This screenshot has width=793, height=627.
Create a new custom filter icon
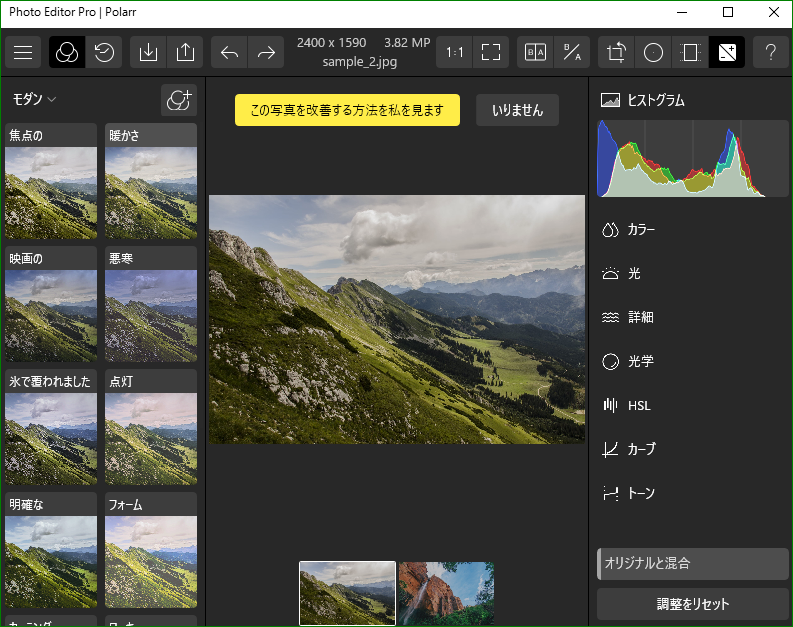click(179, 100)
